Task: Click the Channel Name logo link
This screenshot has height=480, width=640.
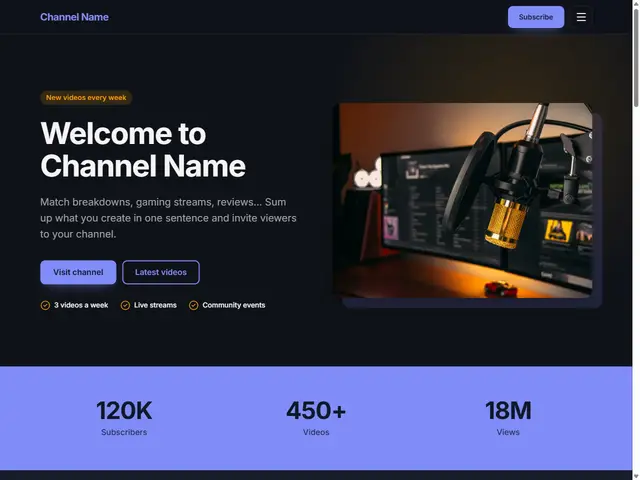Action: click(74, 17)
